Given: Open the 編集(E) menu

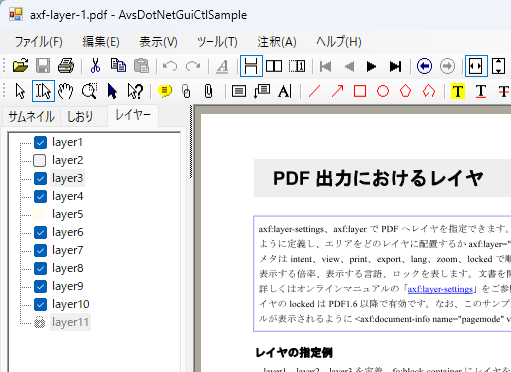Looking at the screenshot, I should [x=101, y=42].
